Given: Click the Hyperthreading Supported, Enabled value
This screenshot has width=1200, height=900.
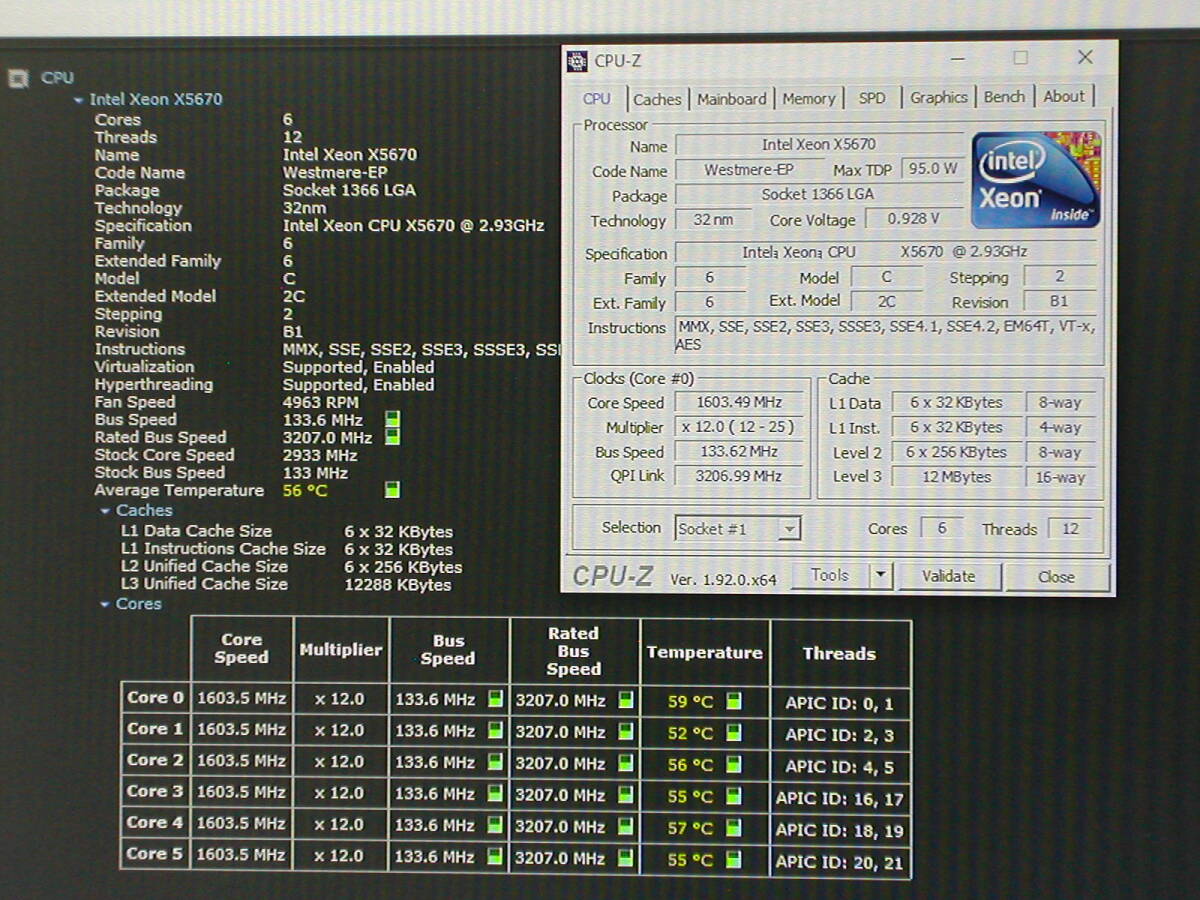Looking at the screenshot, I should [x=358, y=385].
